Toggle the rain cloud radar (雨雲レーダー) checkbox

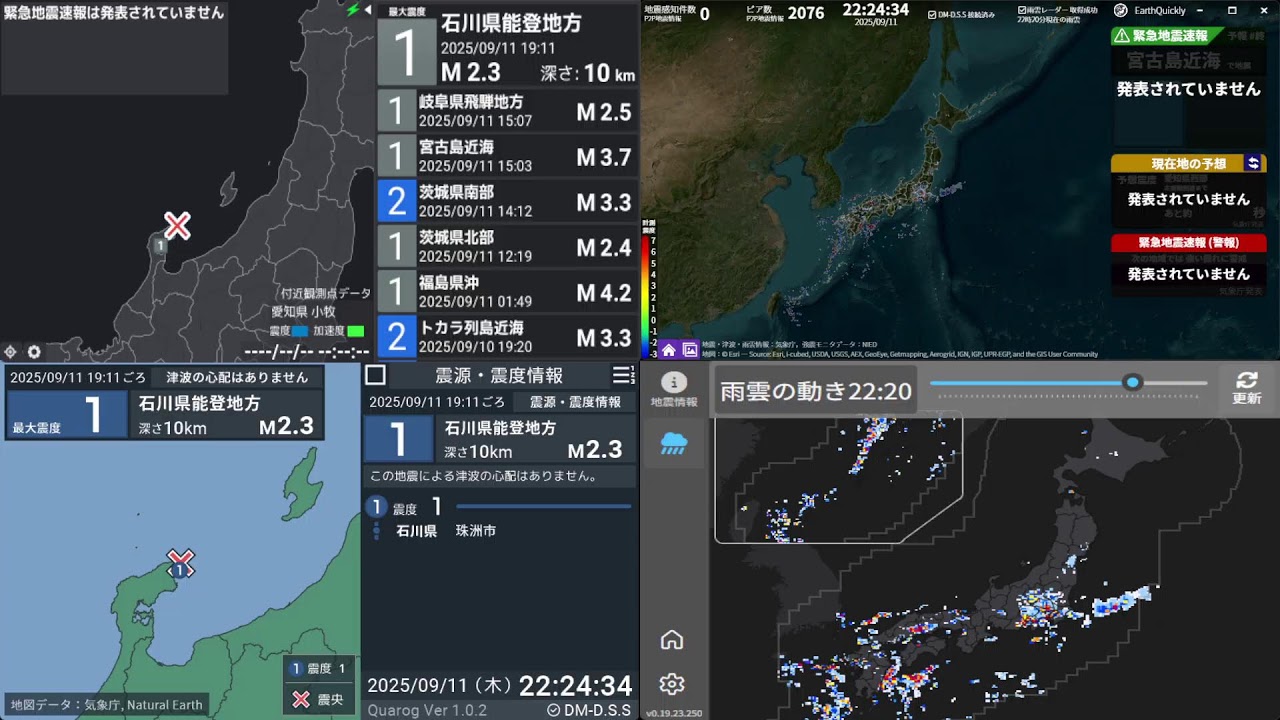(1022, 10)
